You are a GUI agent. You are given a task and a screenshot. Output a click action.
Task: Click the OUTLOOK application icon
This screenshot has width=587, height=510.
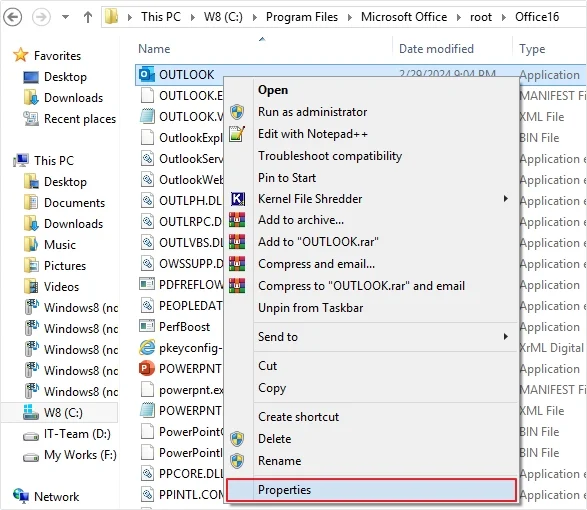[146, 75]
